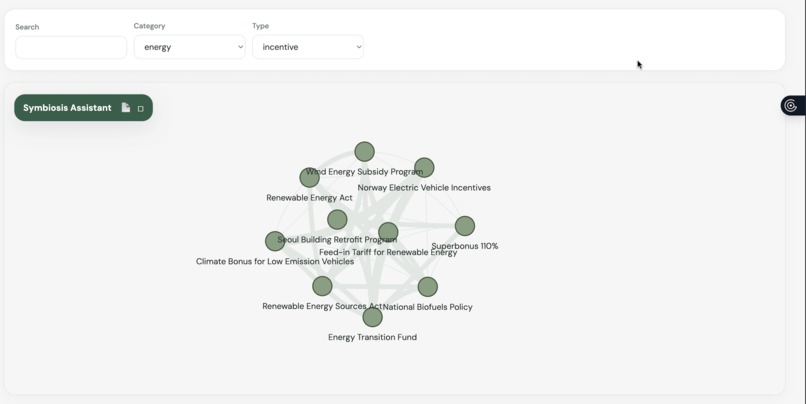806x404 pixels.
Task: Click the Norway Electric Vehicle Incentives label
Action: 424,188
